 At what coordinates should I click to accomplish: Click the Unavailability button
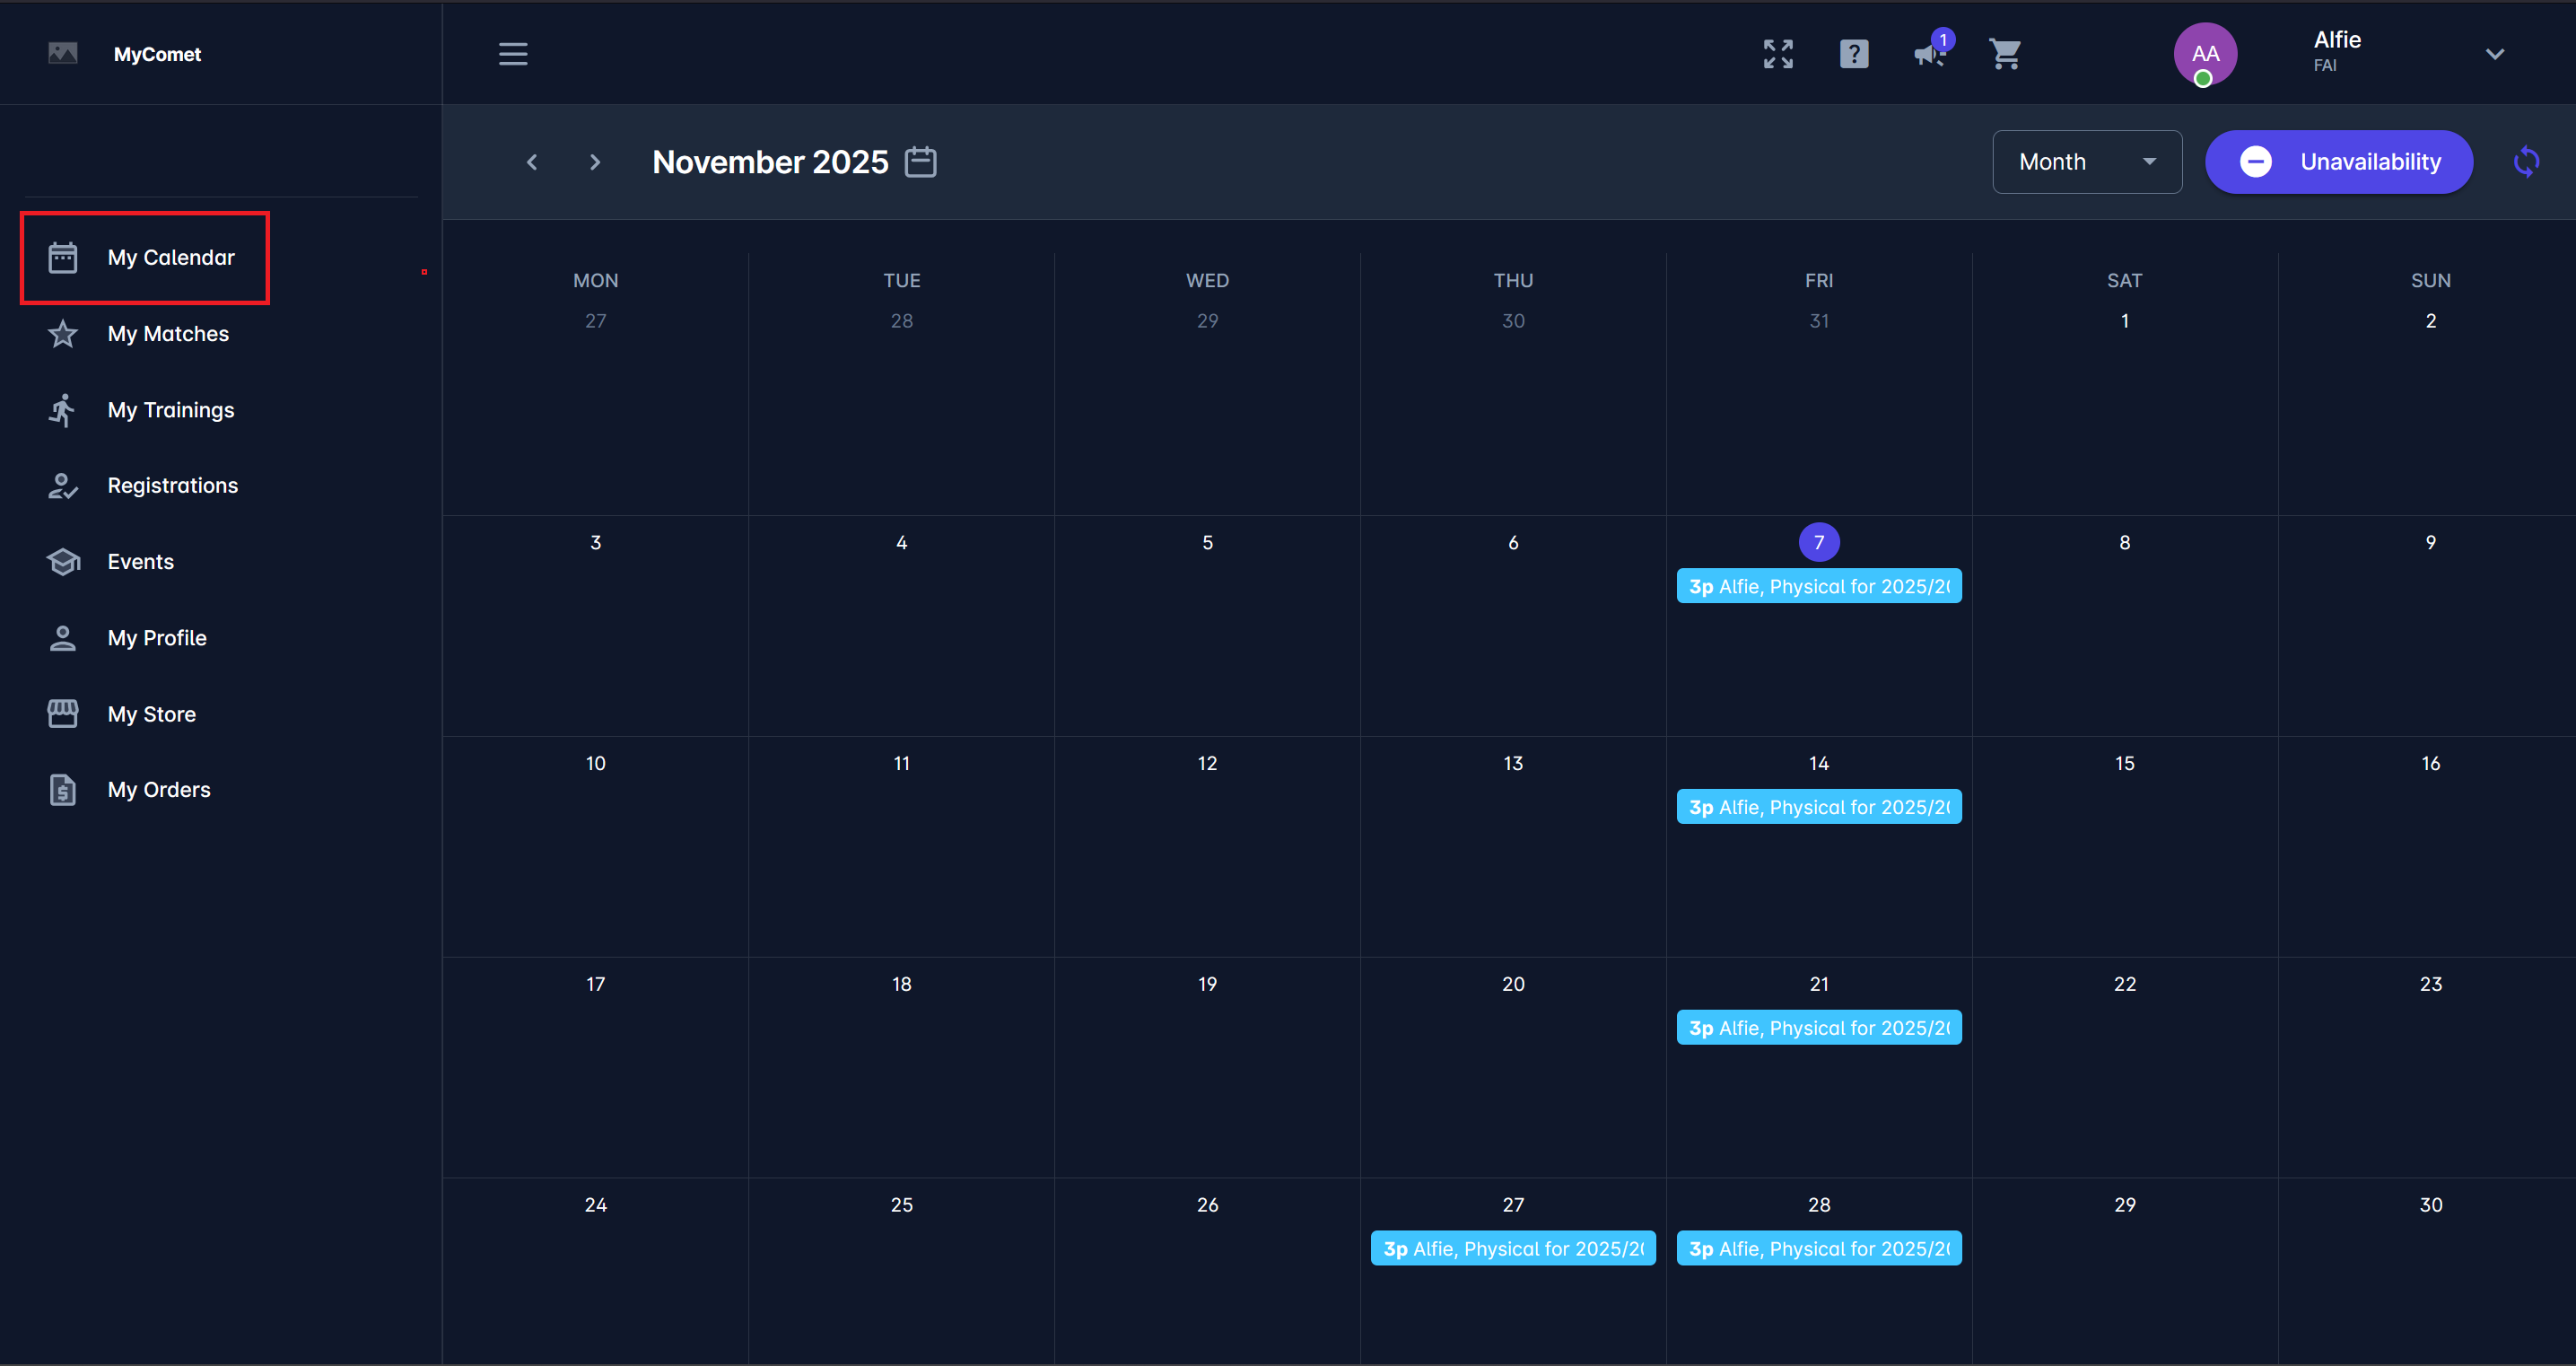pos(2339,161)
